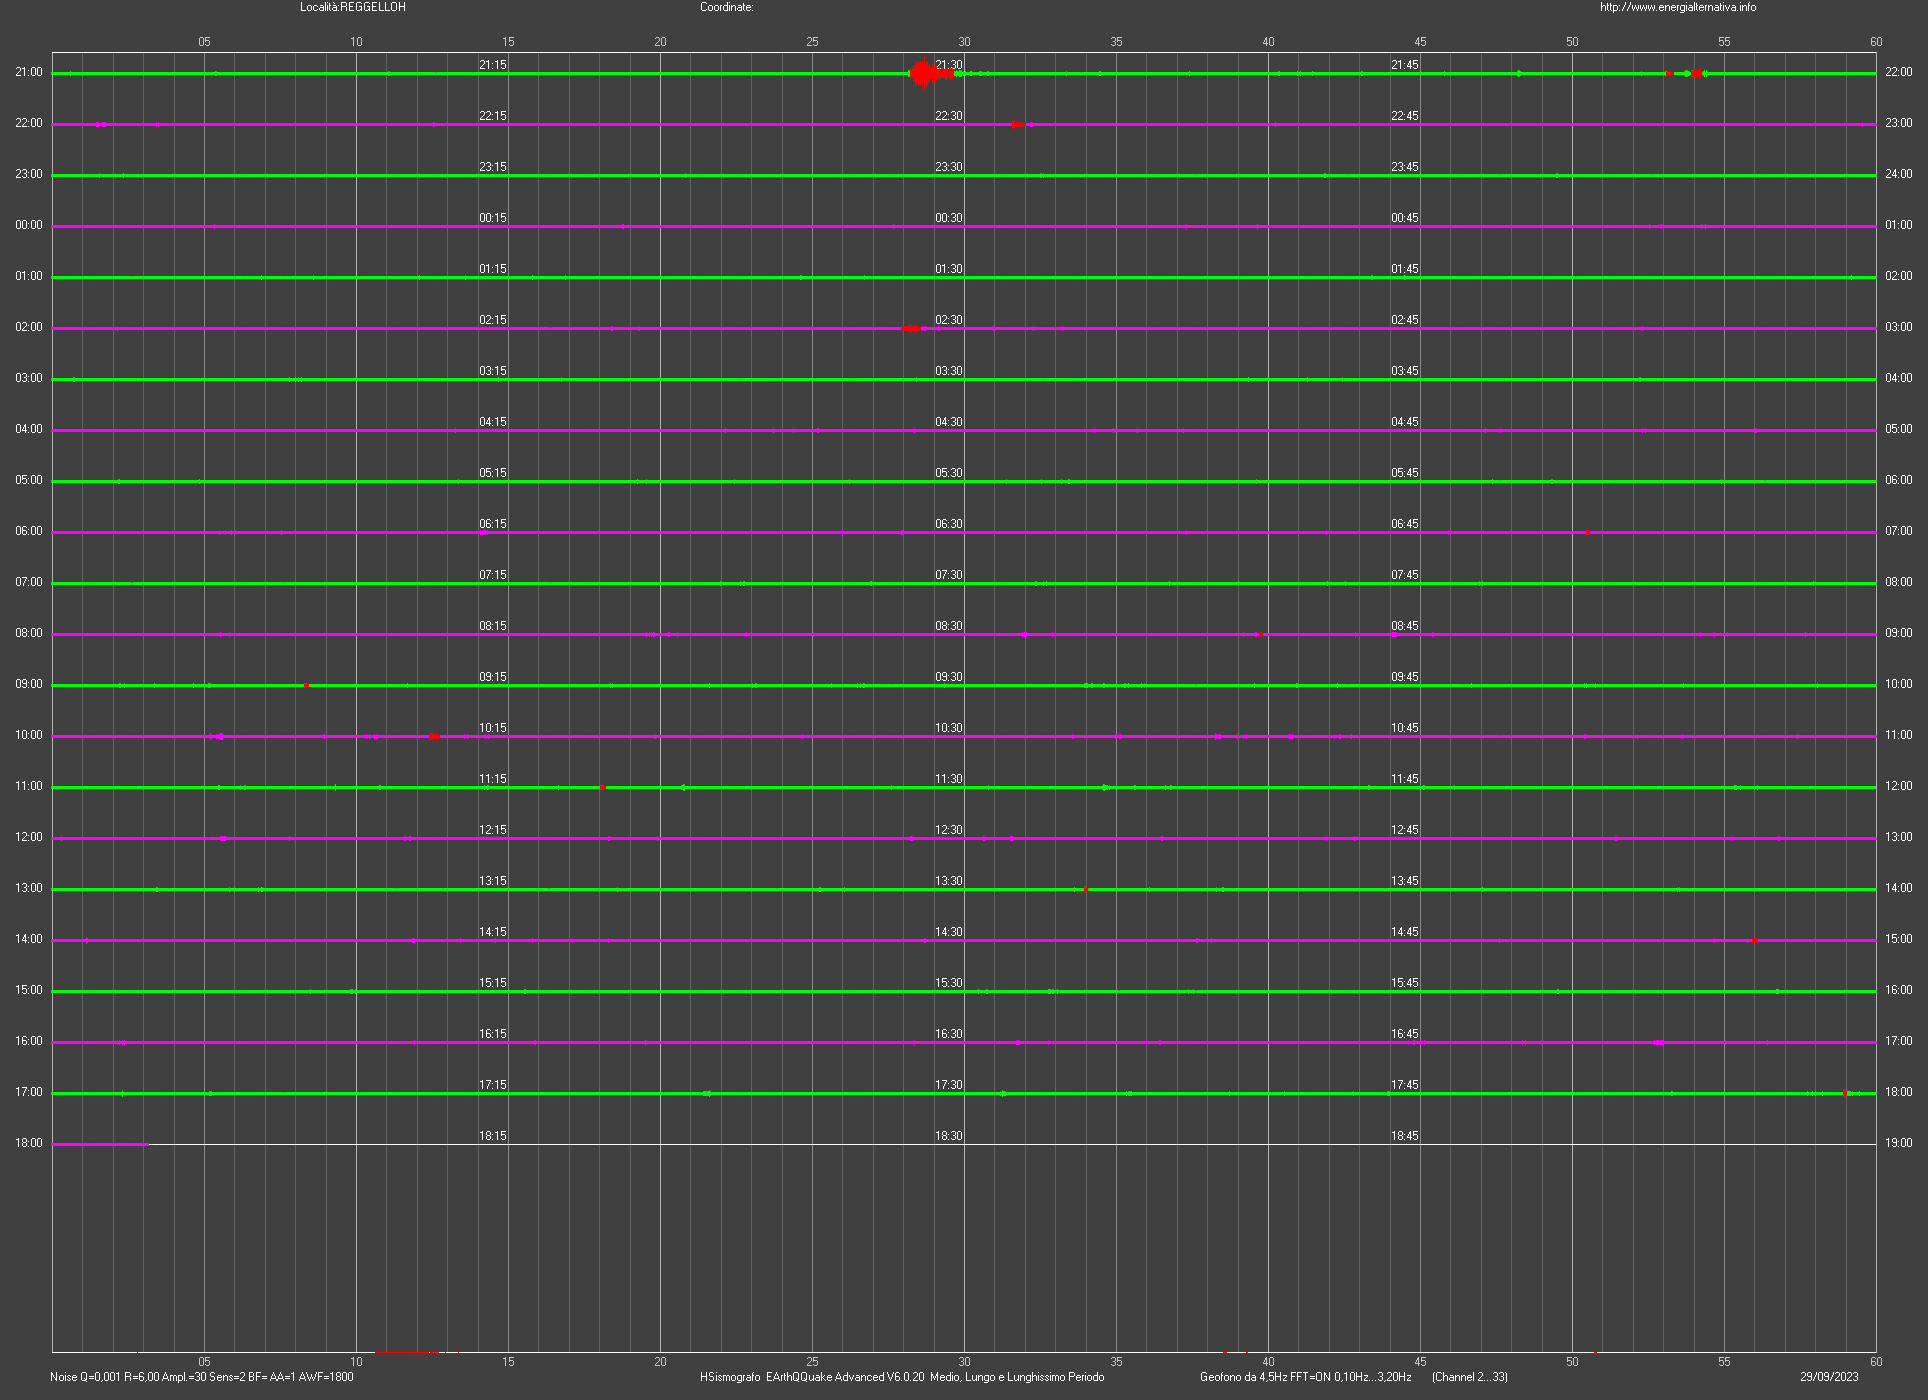Screen dimensions: 1928x1400
Task: Click the 18:45 quarter-hour label
Action: 1405,1136
